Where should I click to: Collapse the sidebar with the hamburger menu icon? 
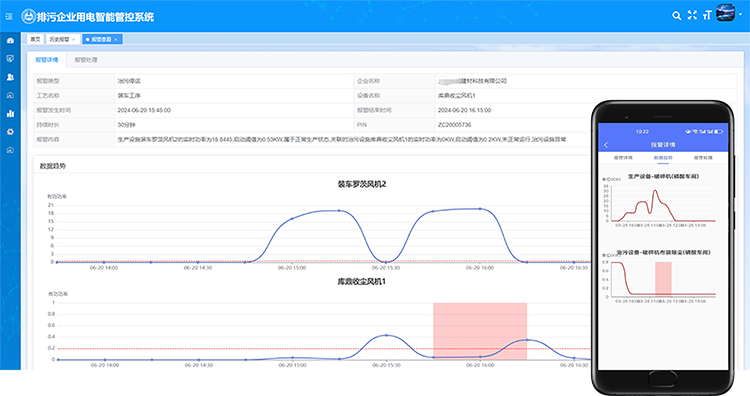pyautogui.click(x=9, y=17)
